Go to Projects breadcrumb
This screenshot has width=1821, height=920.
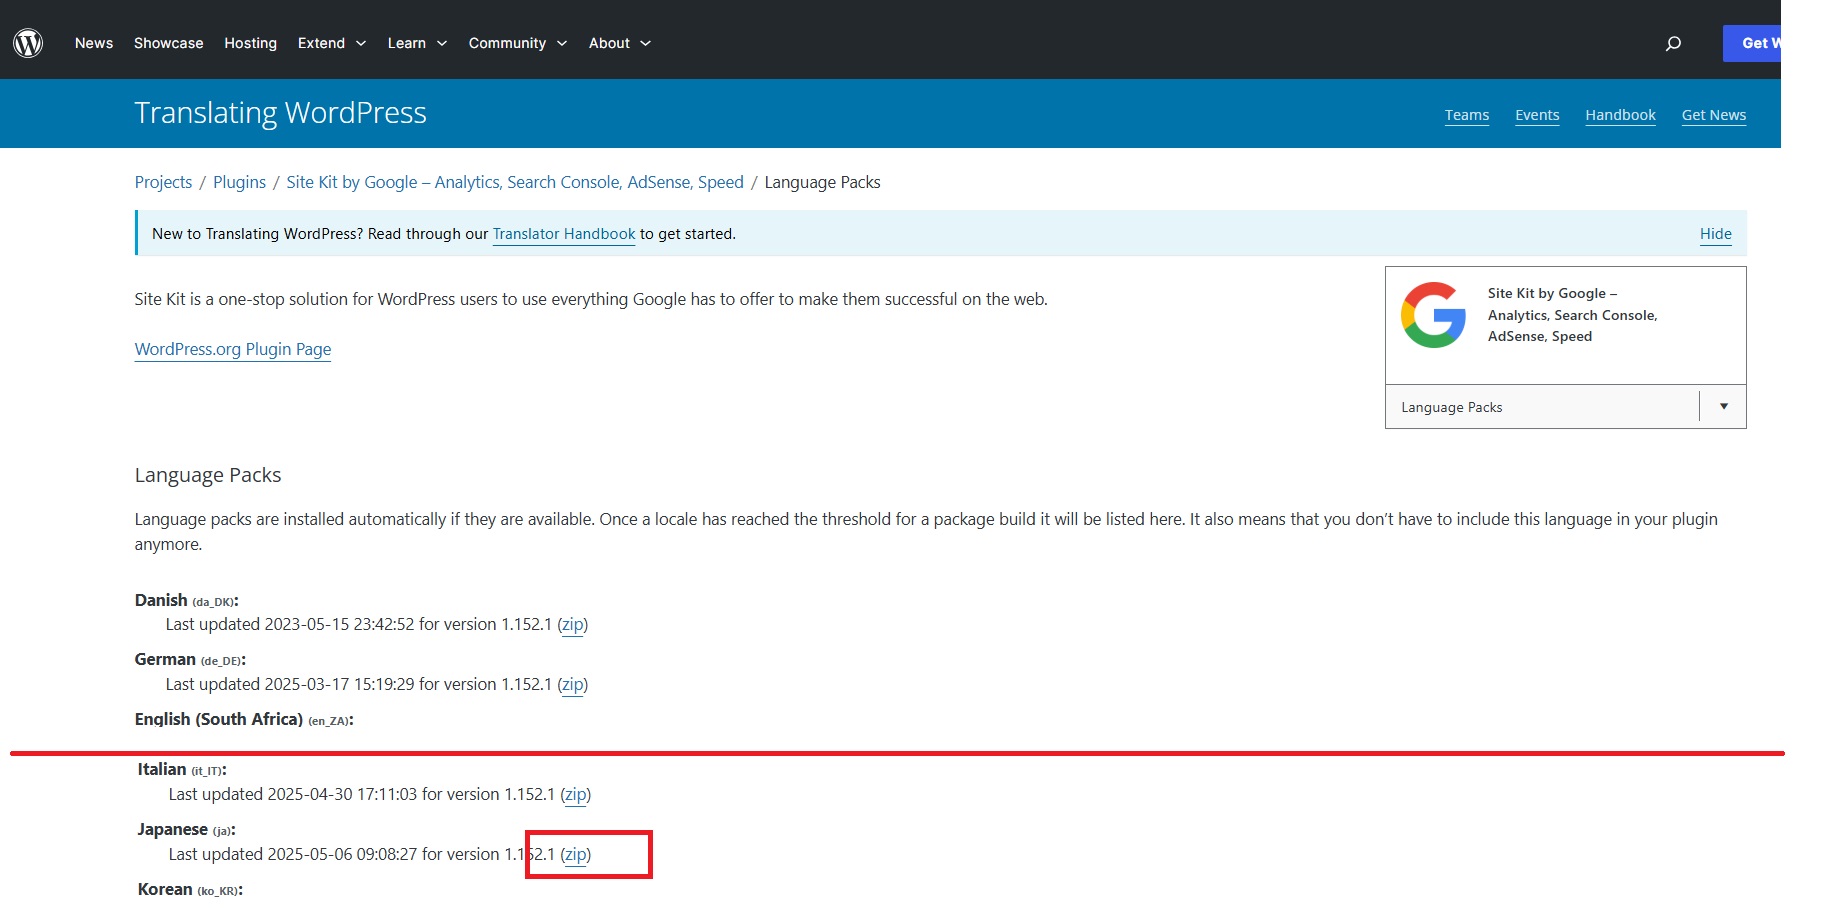(163, 182)
